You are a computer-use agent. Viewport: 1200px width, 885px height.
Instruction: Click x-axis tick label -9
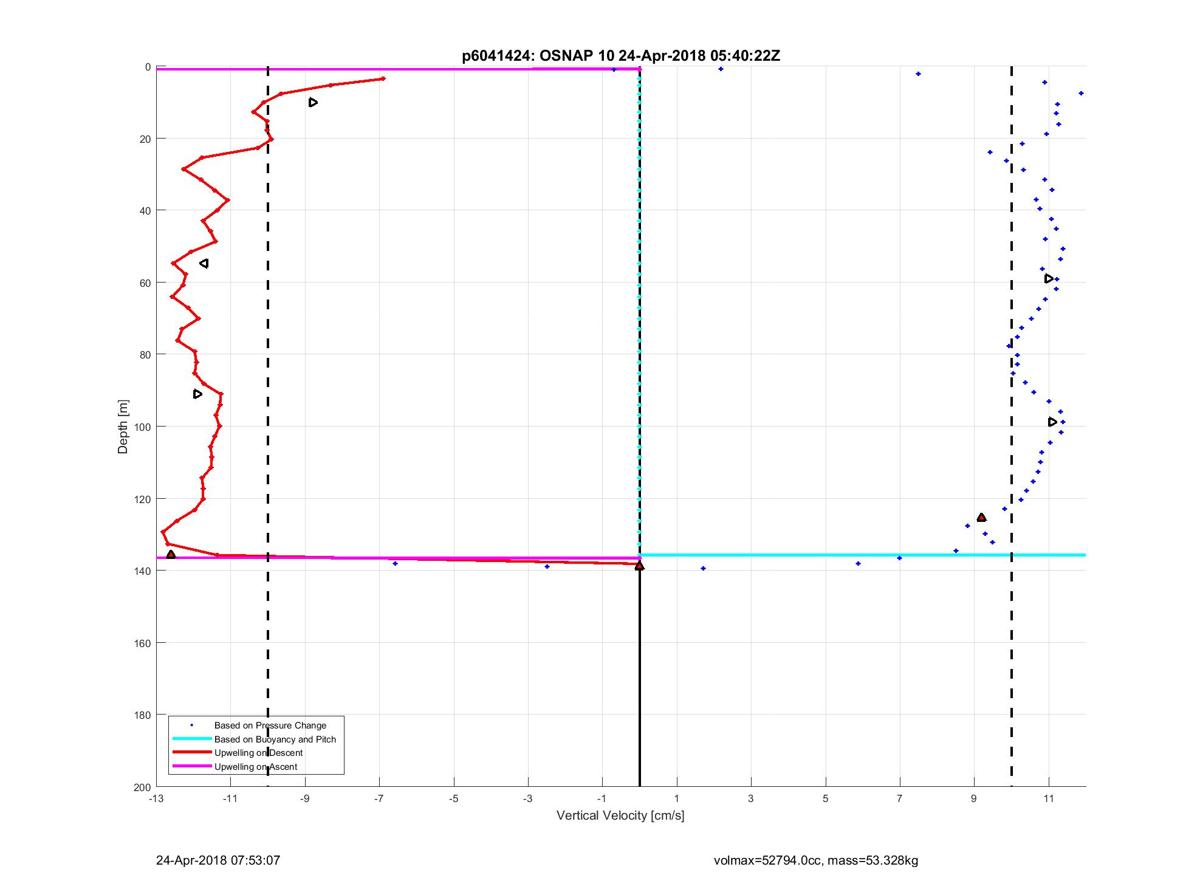[305, 799]
